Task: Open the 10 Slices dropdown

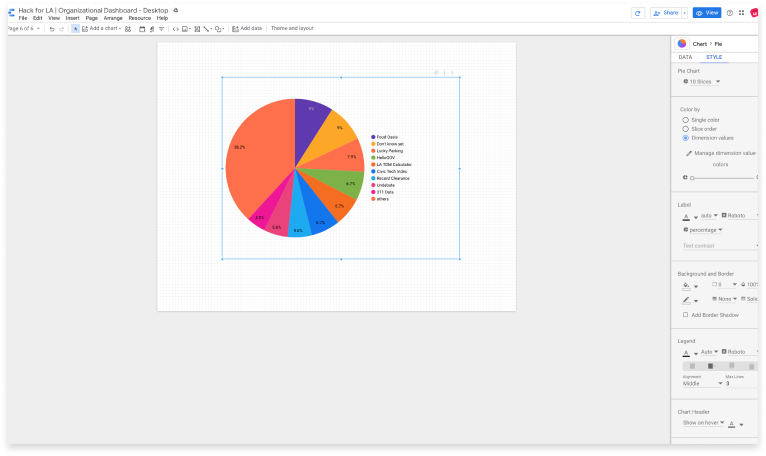Action: click(704, 82)
